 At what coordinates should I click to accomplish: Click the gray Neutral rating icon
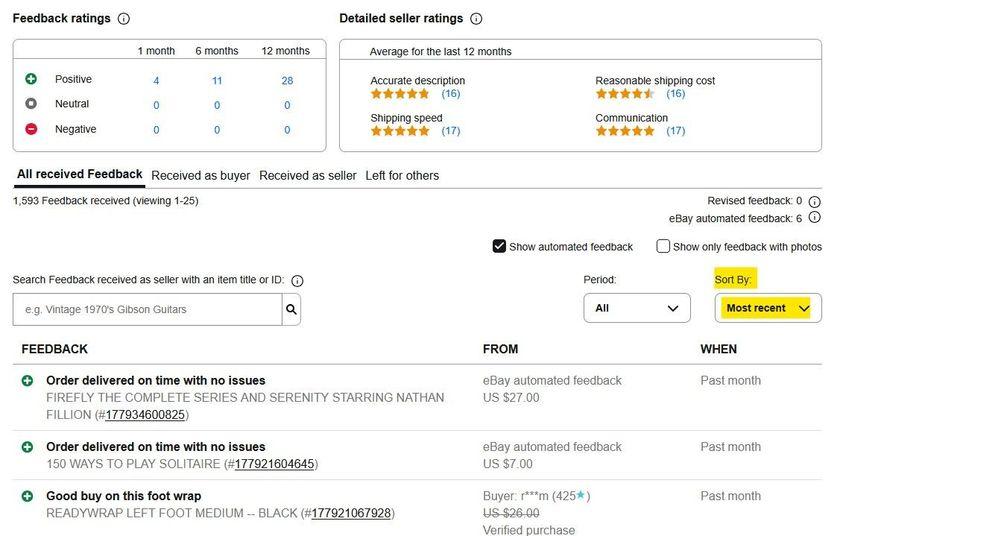31,103
